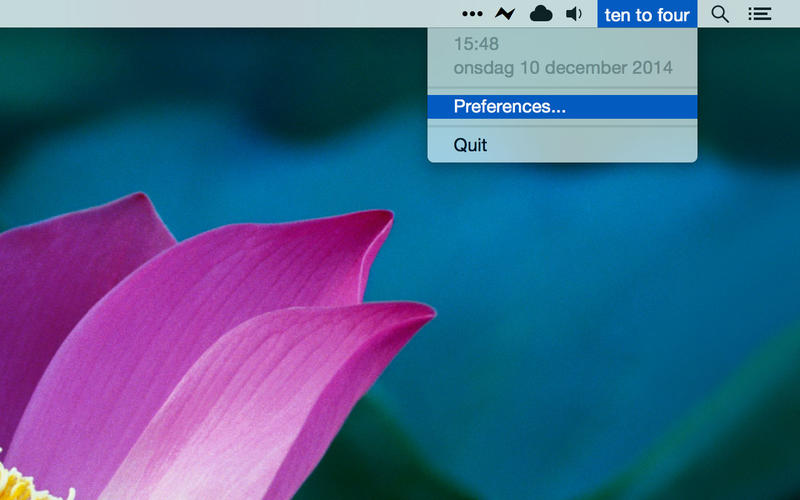Click the separator line below the date
This screenshot has width=800, height=500.
click(x=562, y=87)
